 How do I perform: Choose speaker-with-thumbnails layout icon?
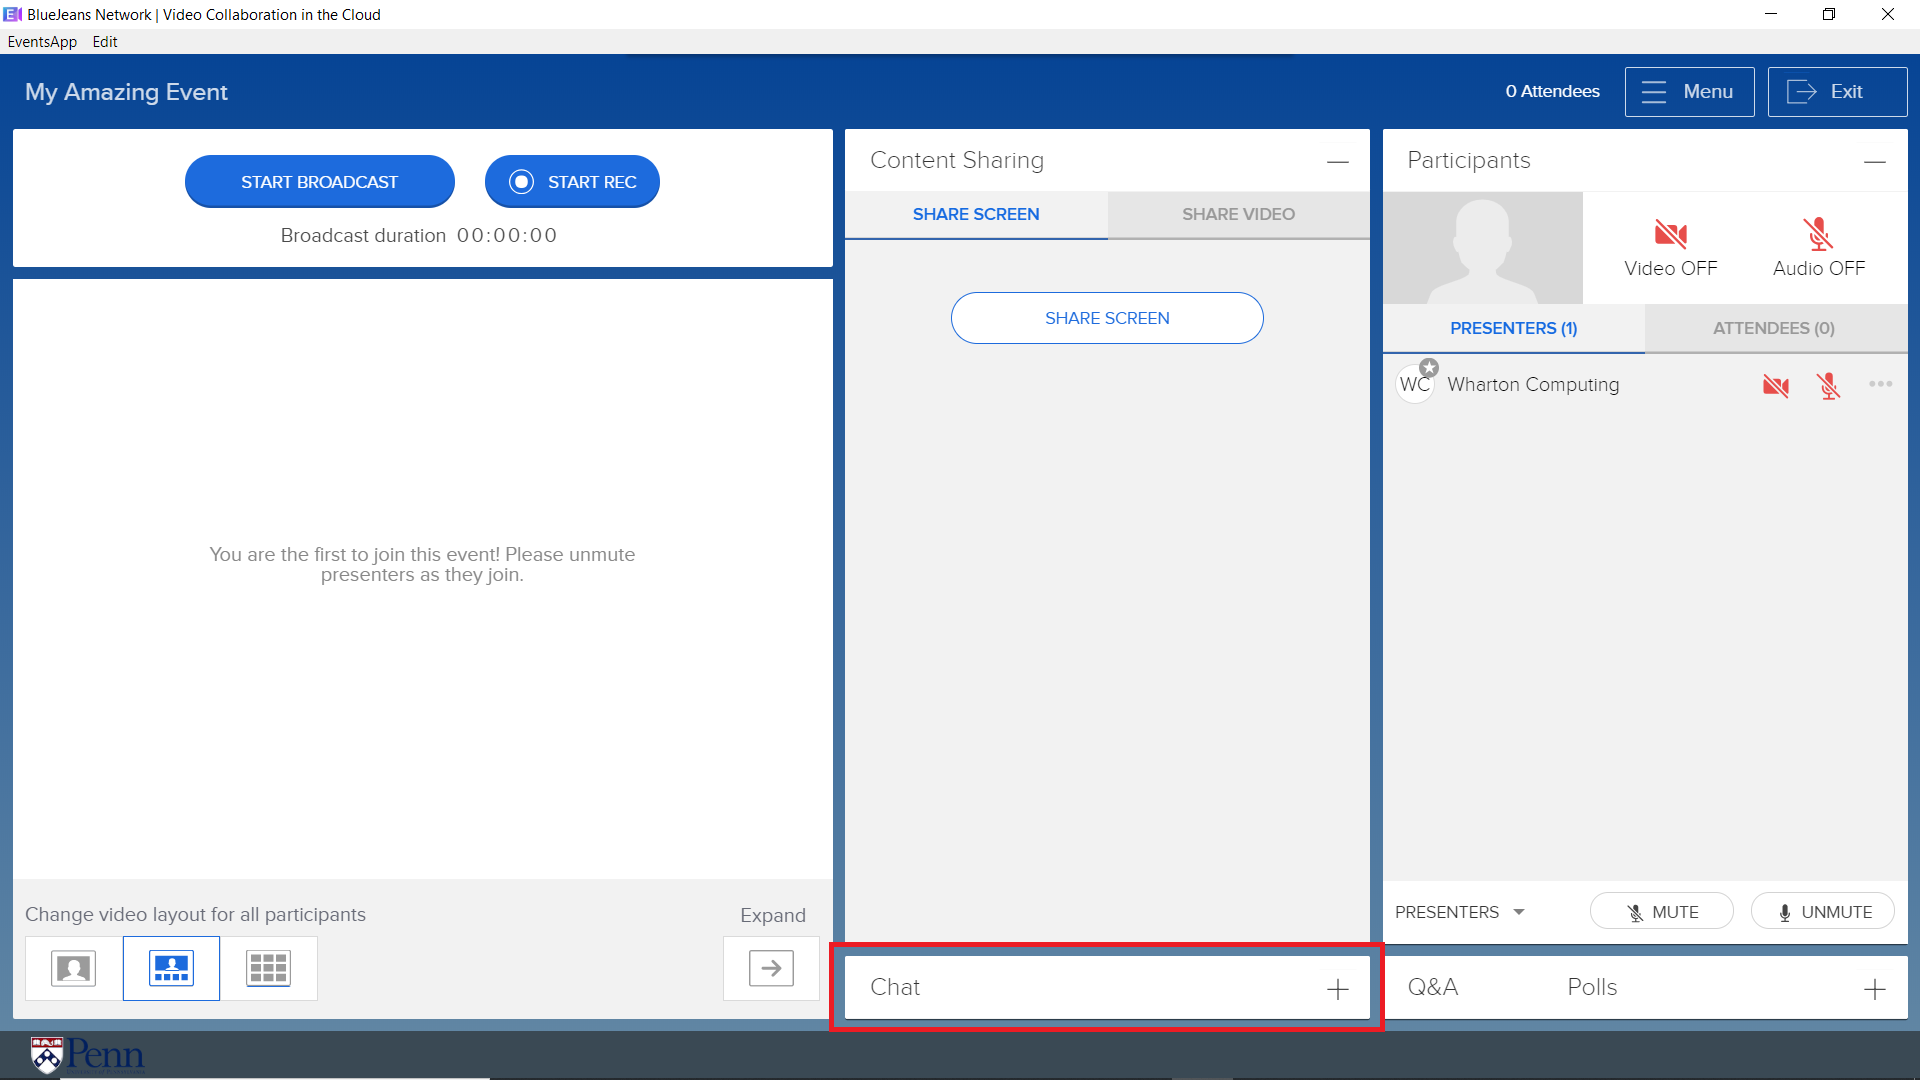(171, 968)
